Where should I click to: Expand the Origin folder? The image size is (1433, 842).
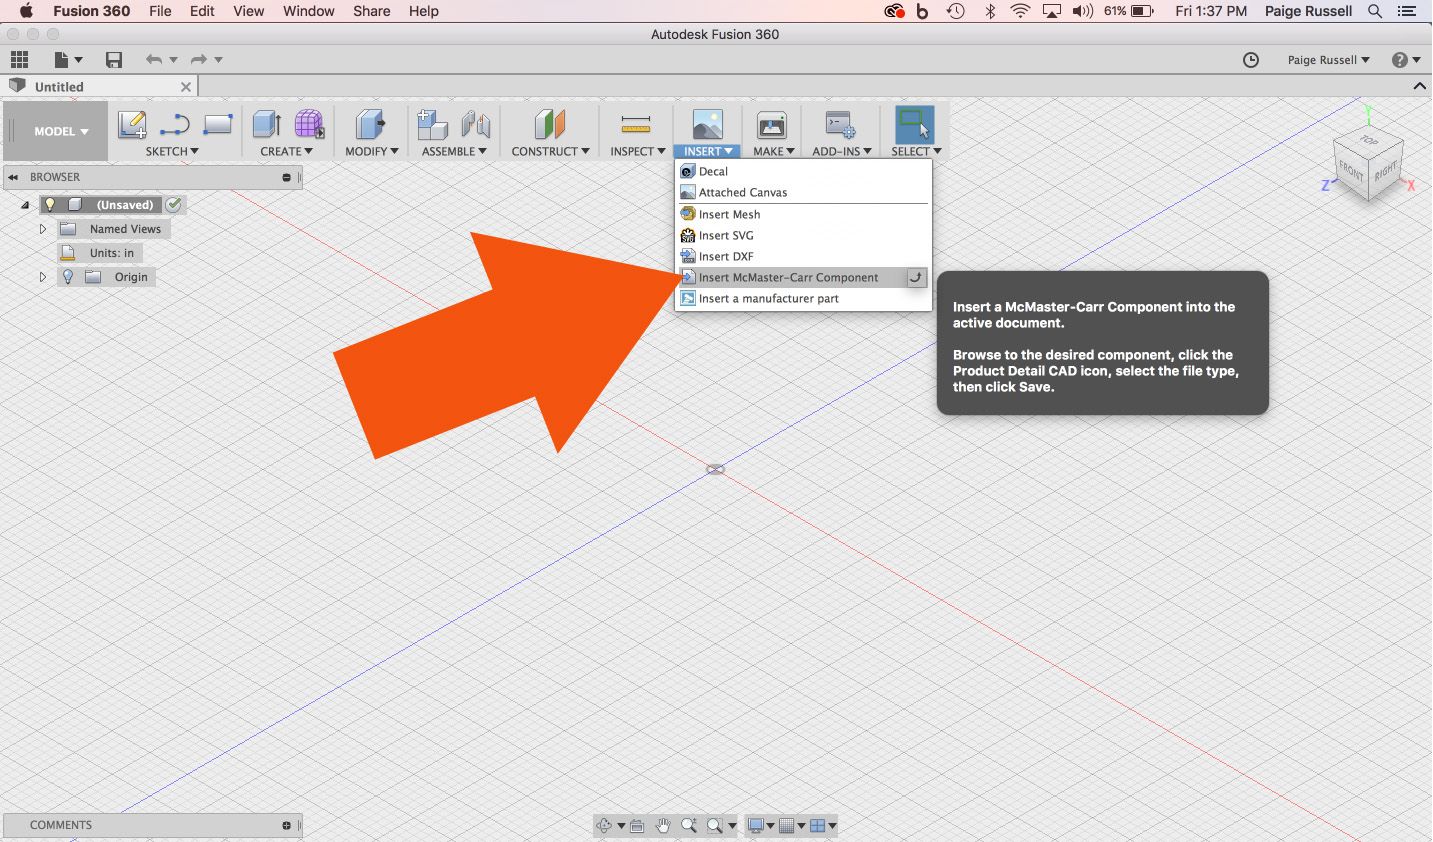[x=43, y=277]
